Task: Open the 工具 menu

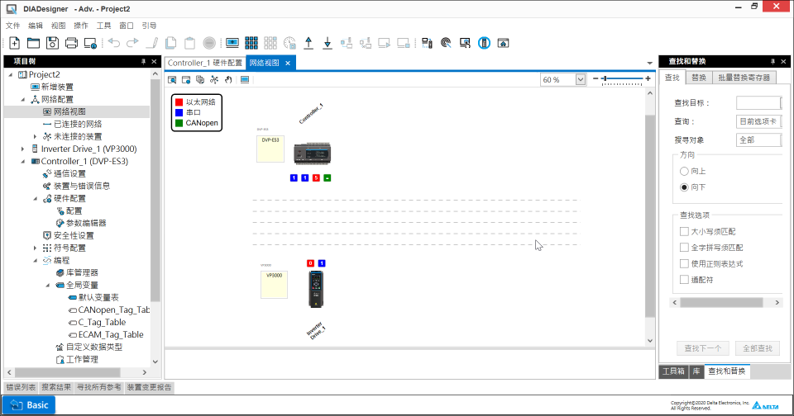Action: 103,24
